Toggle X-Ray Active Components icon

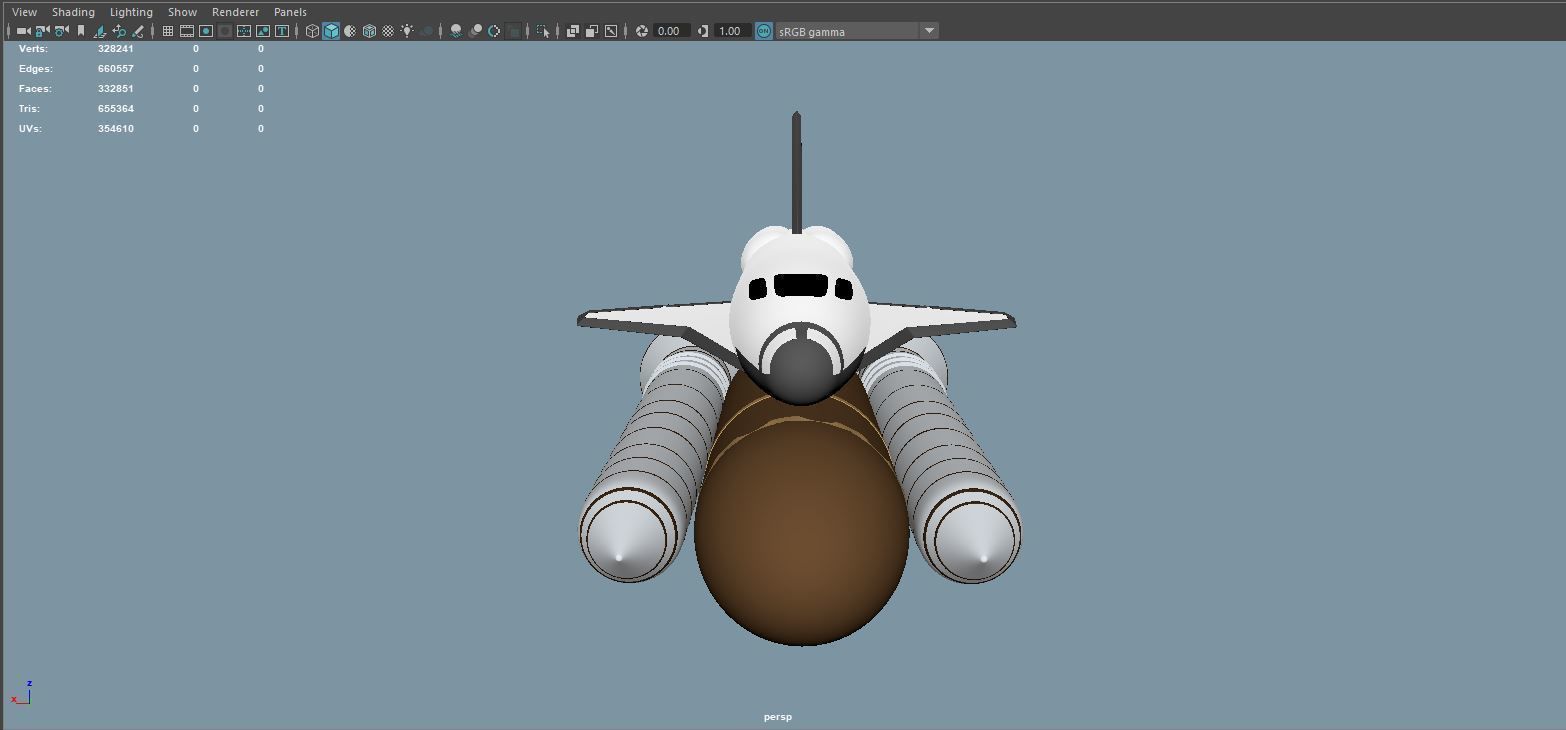tap(592, 31)
